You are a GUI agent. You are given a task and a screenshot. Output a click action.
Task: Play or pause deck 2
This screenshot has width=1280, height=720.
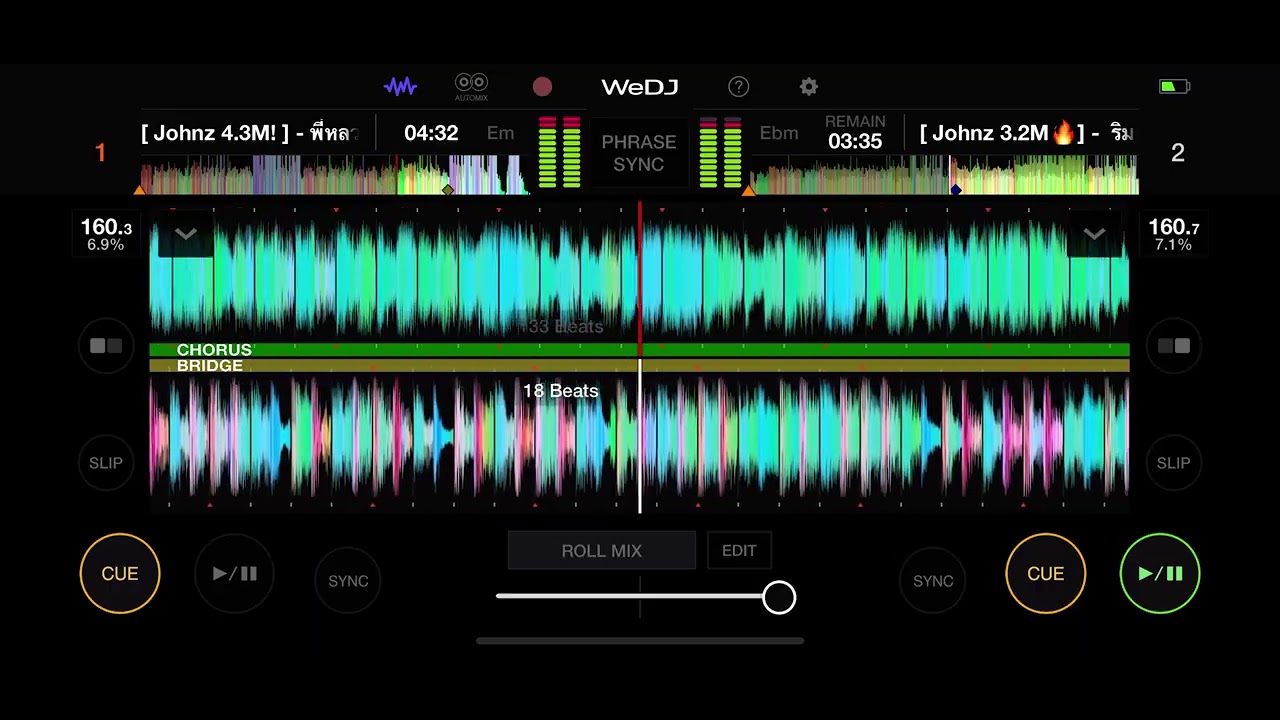[1160, 574]
